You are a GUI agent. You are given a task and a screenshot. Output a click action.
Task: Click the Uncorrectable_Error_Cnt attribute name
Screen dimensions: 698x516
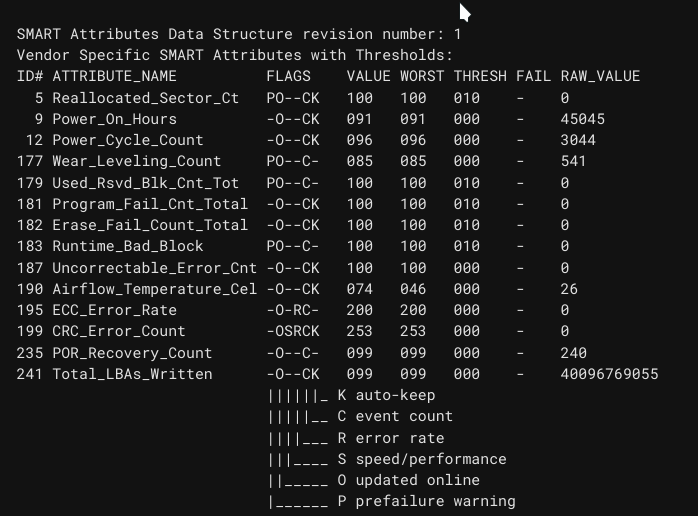(x=154, y=268)
